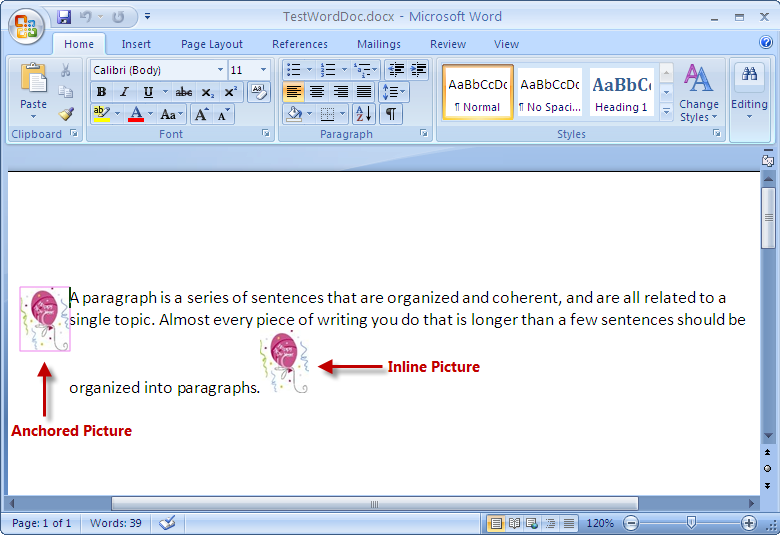780x535 pixels.
Task: Select the anchored balloon picture
Action: pyautogui.click(x=45, y=318)
